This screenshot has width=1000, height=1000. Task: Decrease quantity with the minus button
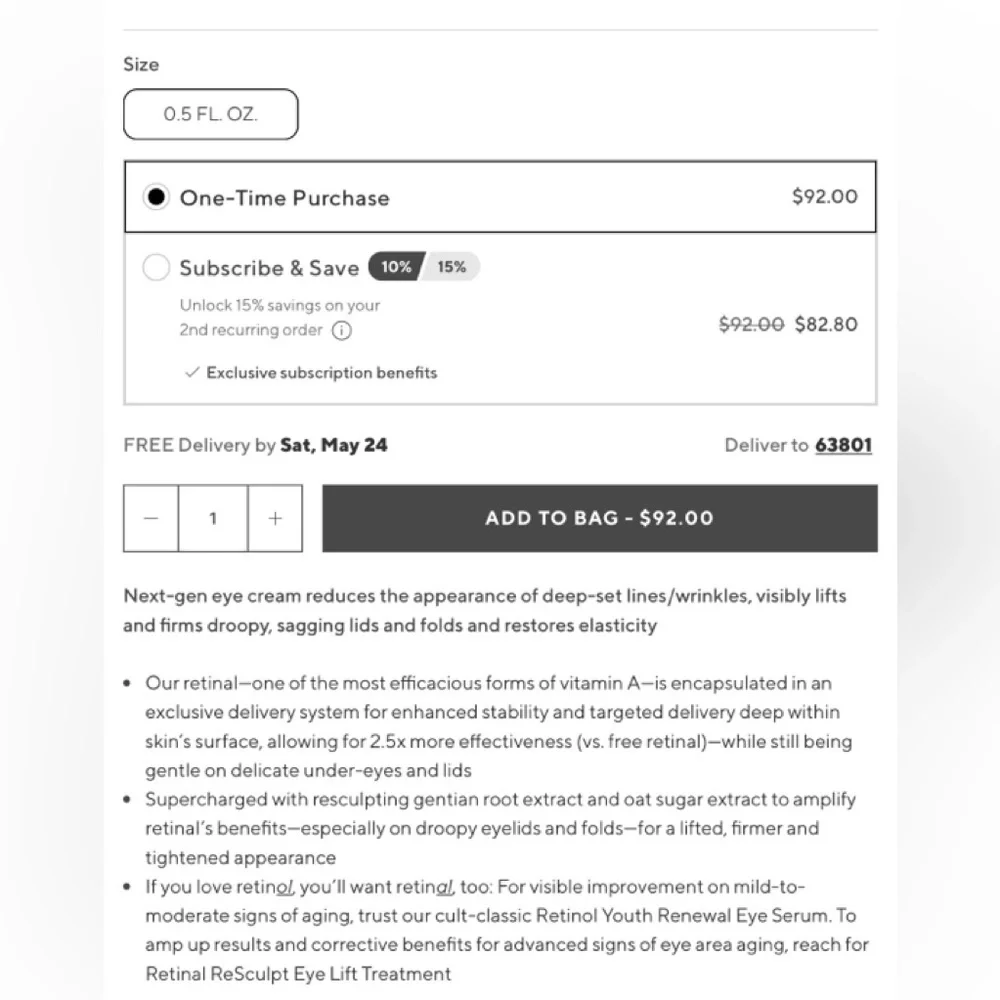pyautogui.click(x=151, y=518)
